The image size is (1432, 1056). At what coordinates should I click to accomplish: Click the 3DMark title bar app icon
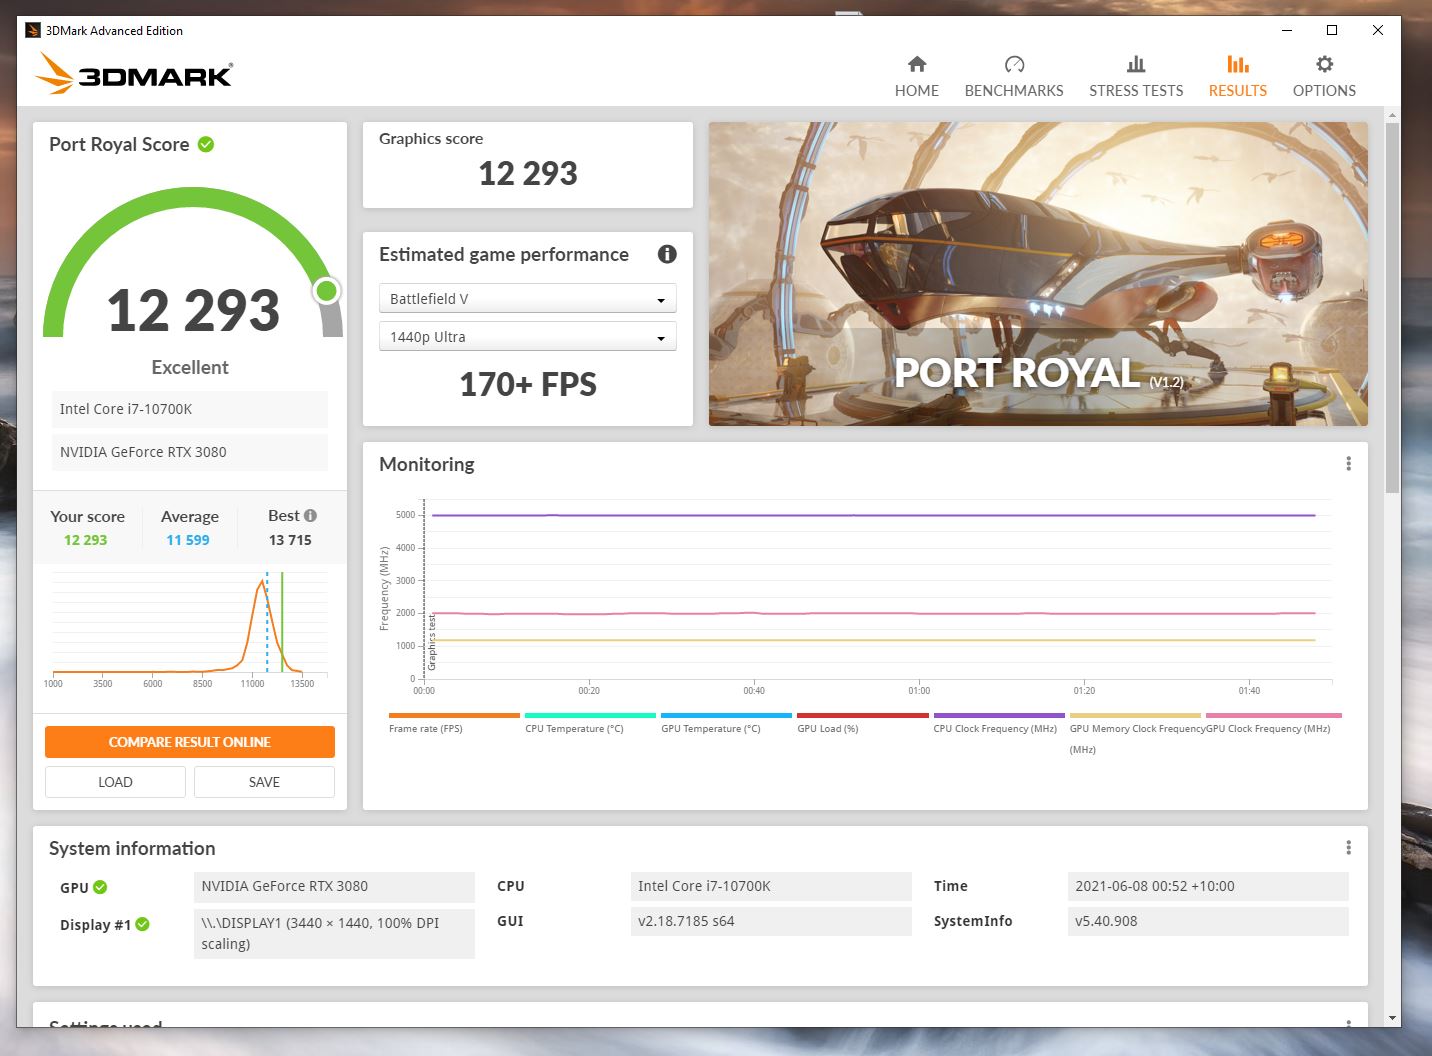tap(32, 30)
